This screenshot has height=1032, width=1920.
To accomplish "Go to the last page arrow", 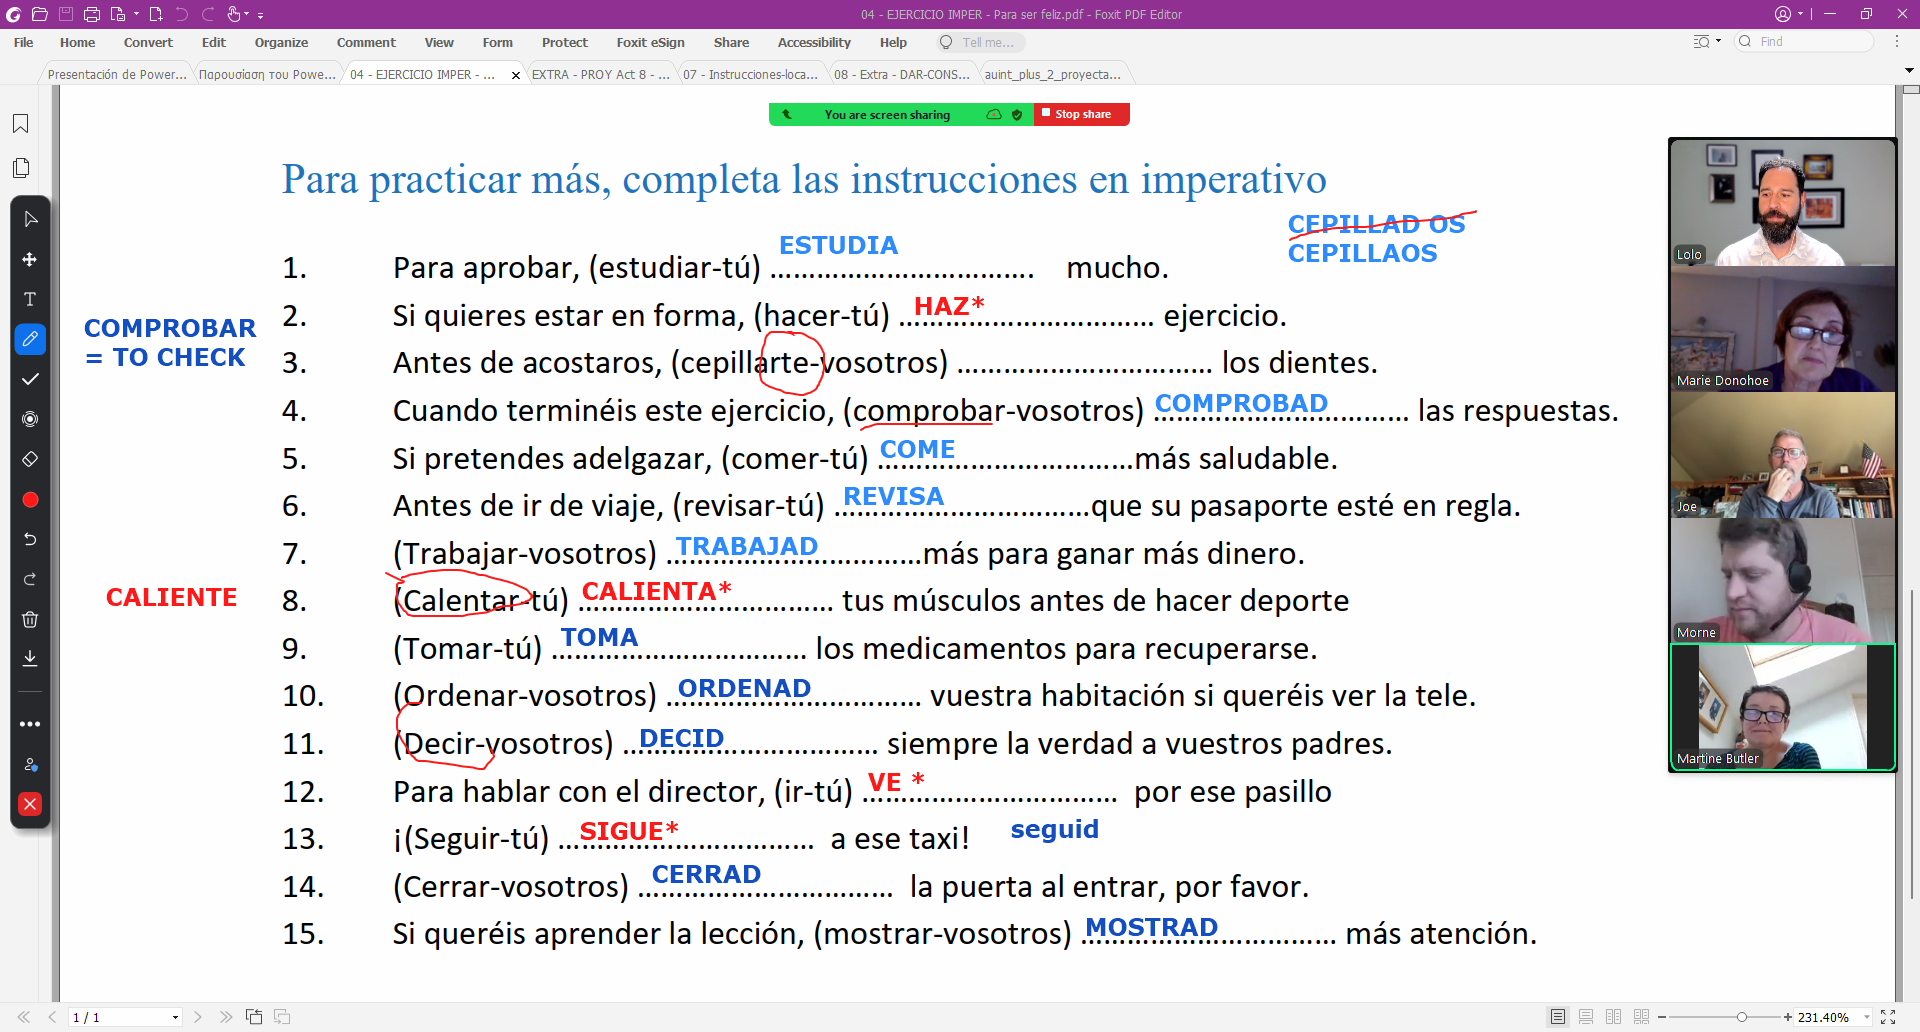I will 226,1017.
